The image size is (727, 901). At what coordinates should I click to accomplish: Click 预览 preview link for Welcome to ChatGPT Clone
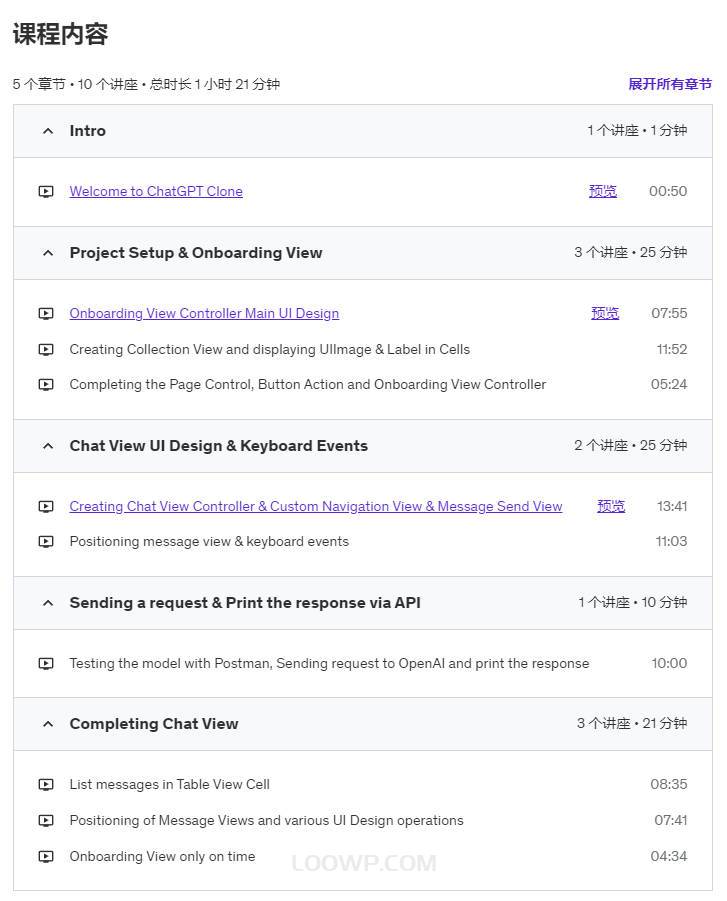point(603,191)
